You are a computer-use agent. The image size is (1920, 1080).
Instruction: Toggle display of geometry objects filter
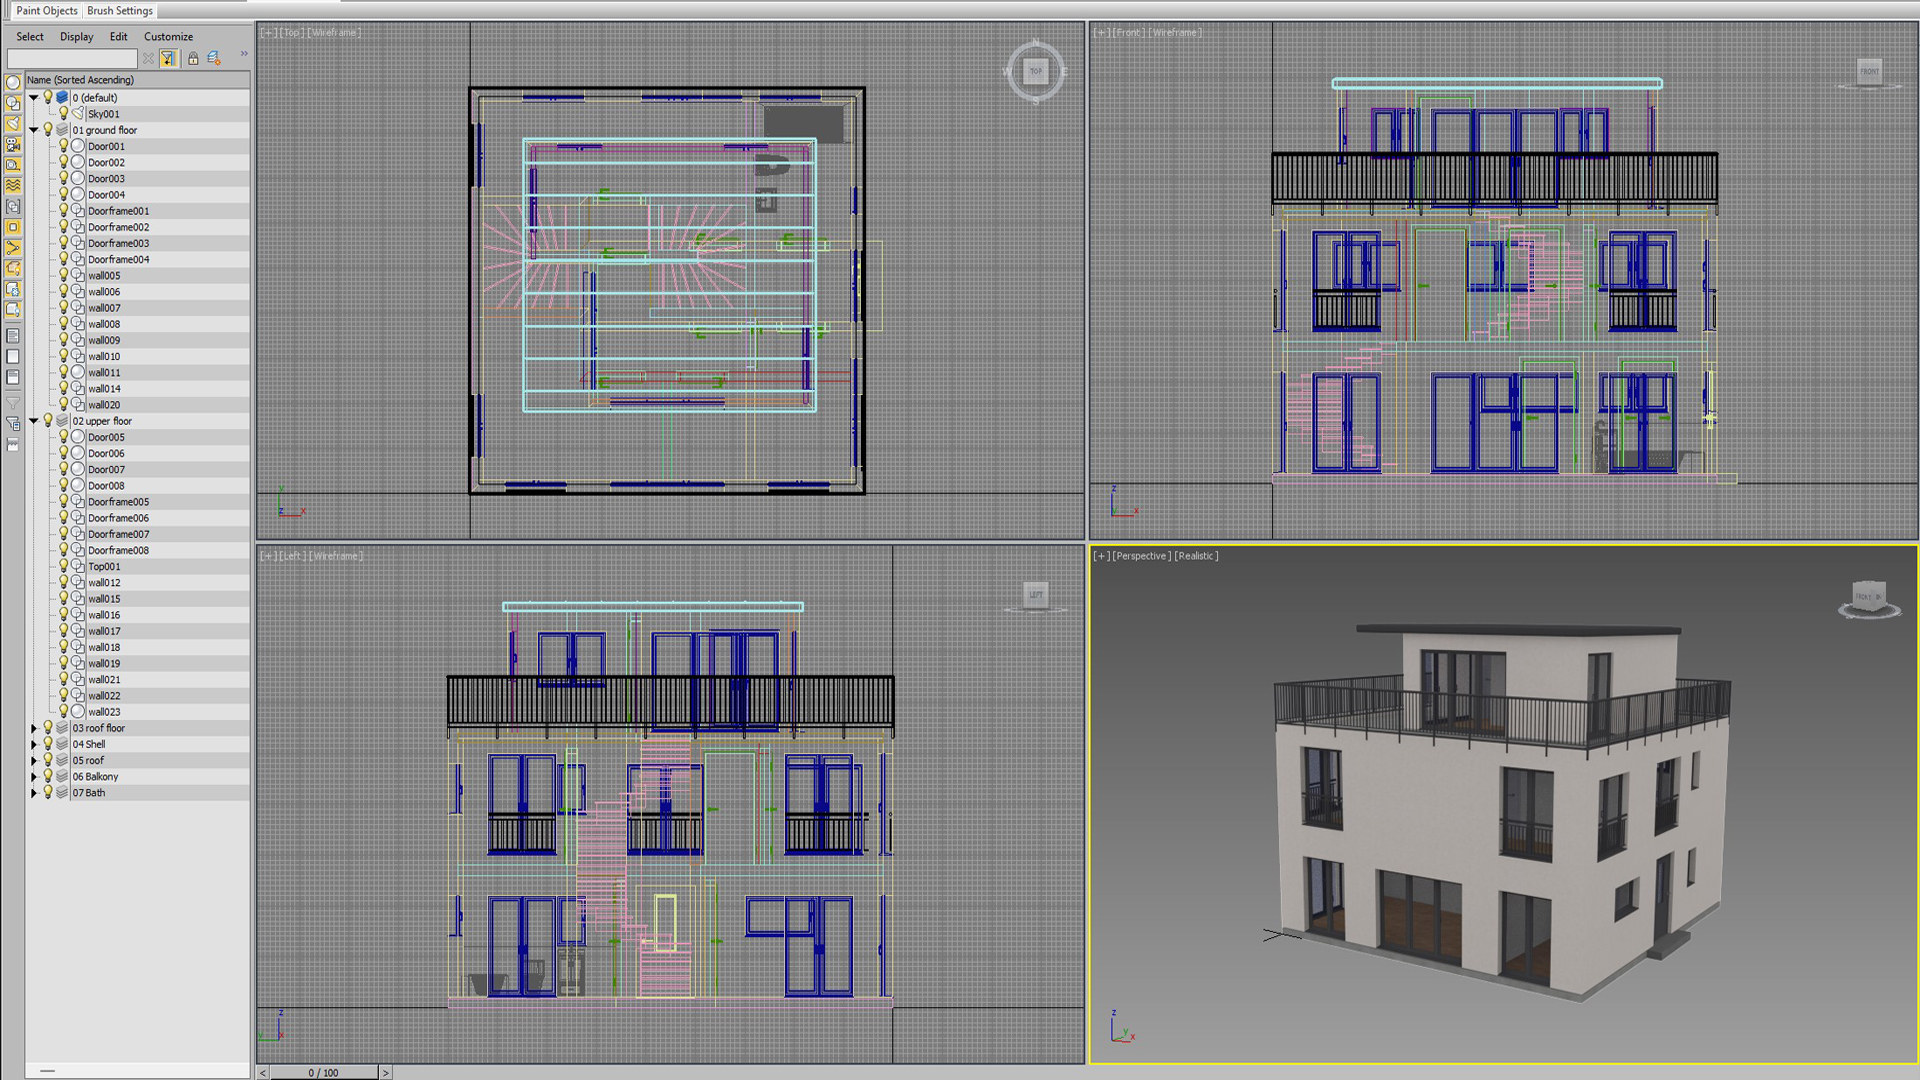pyautogui.click(x=13, y=83)
